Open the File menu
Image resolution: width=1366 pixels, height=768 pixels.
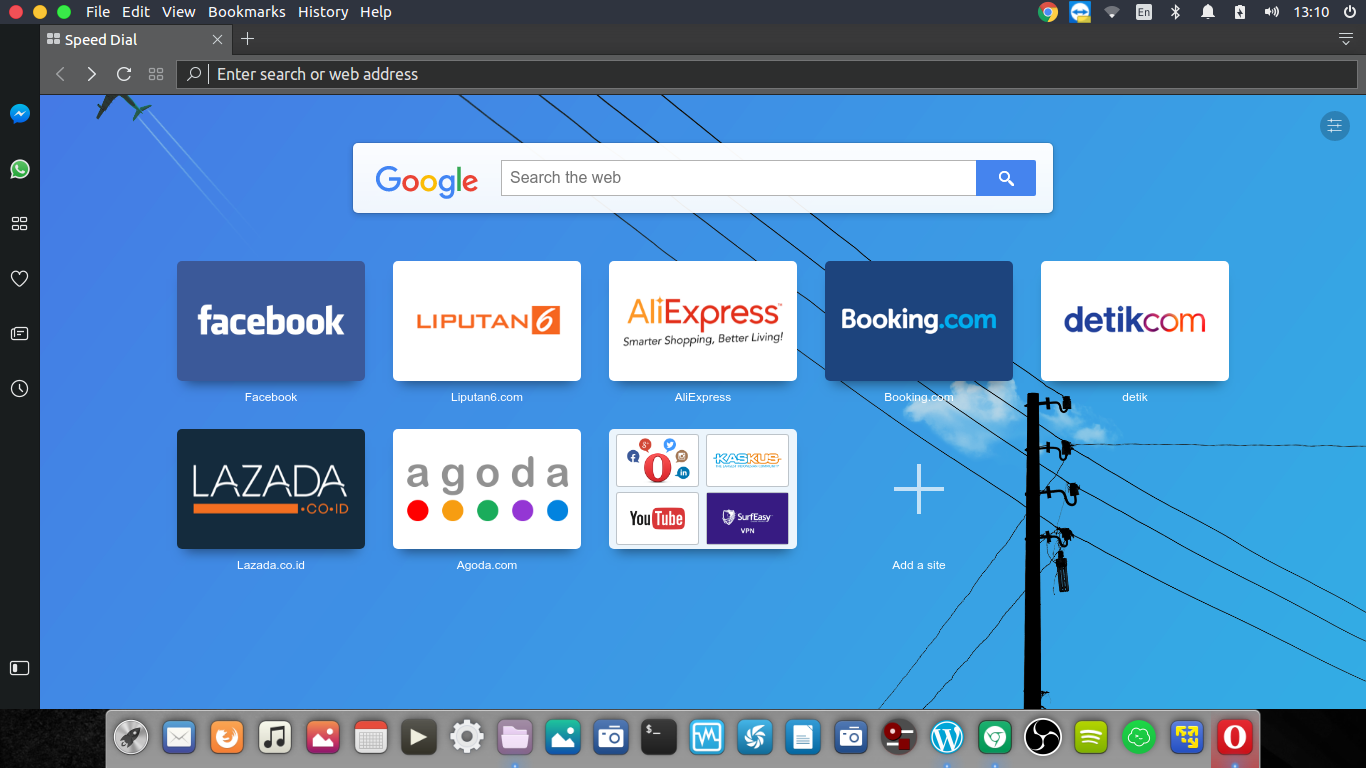click(x=98, y=12)
